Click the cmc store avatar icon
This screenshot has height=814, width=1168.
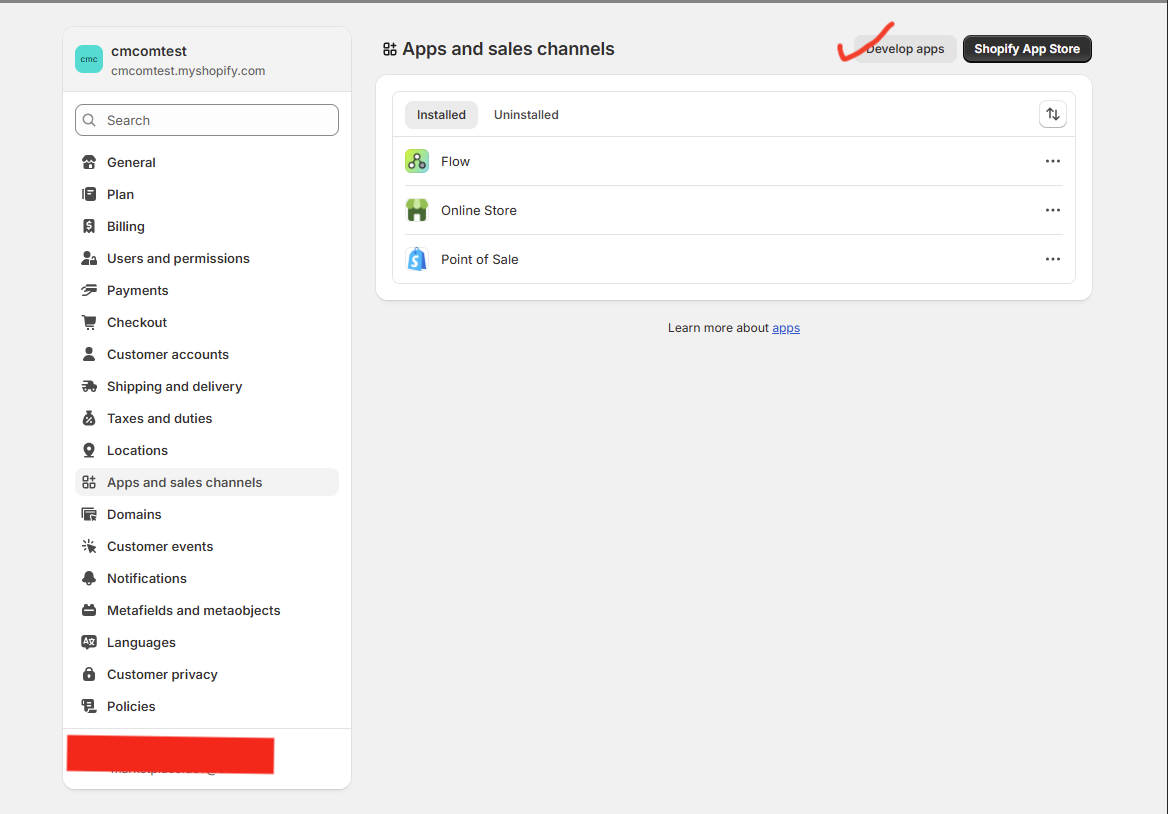pyautogui.click(x=89, y=59)
